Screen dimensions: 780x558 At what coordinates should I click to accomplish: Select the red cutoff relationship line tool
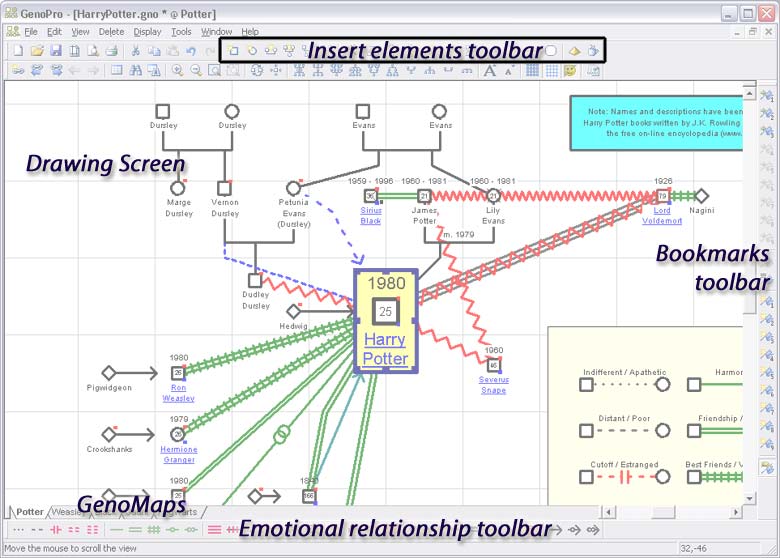[56, 530]
